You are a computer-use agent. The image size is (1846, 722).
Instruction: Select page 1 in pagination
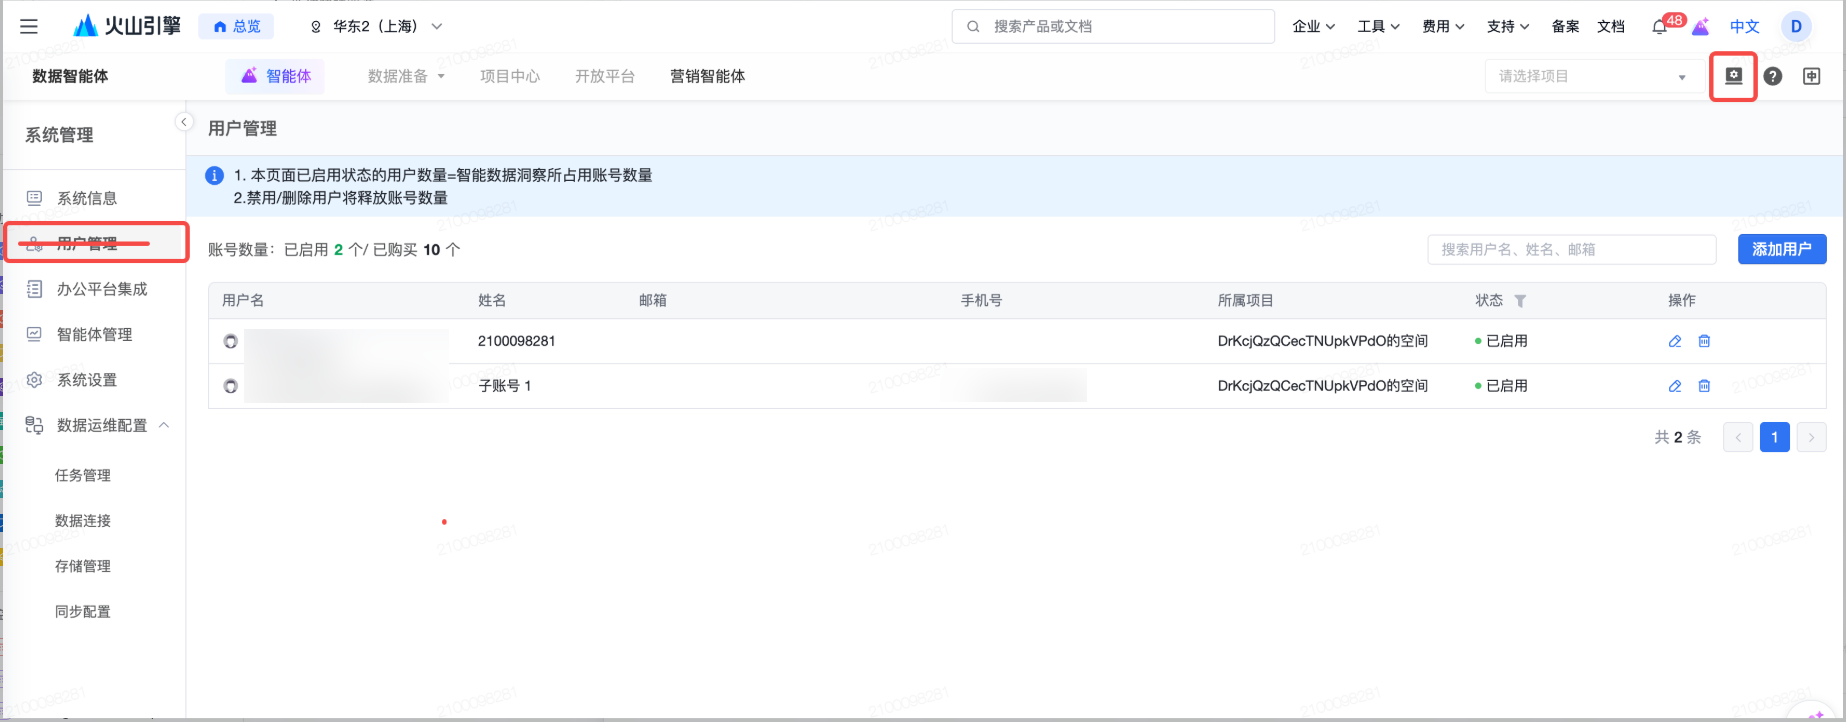1775,437
